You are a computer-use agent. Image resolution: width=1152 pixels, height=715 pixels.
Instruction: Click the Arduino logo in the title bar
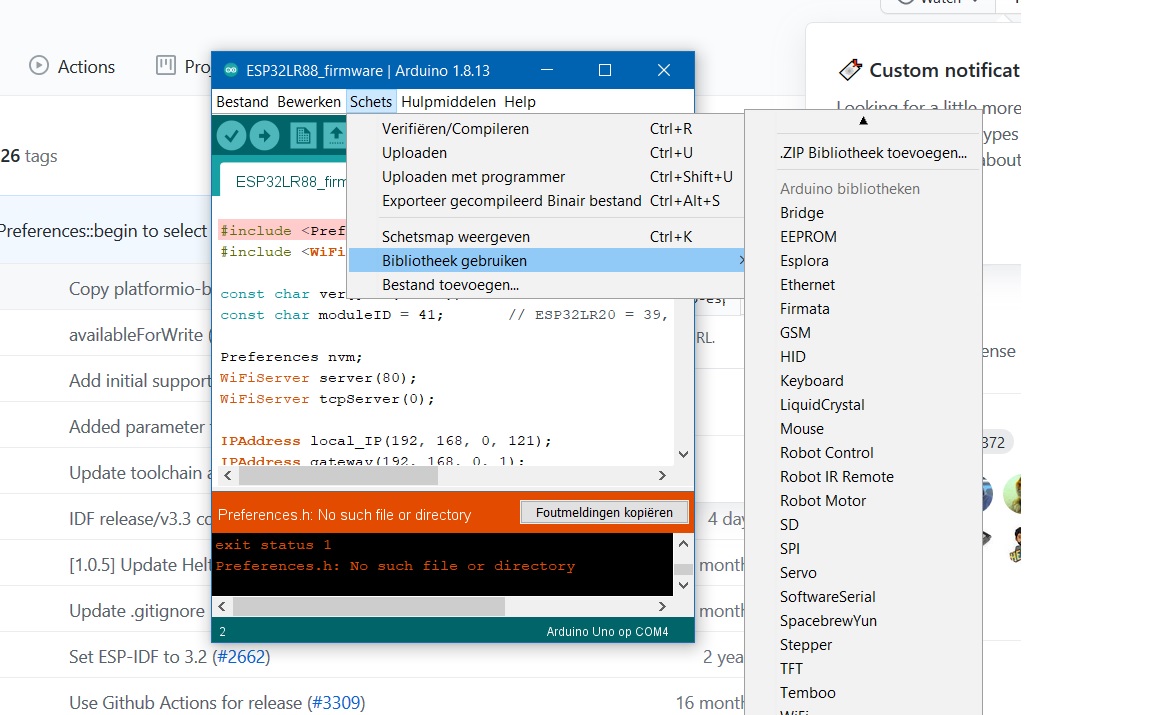pos(231,71)
